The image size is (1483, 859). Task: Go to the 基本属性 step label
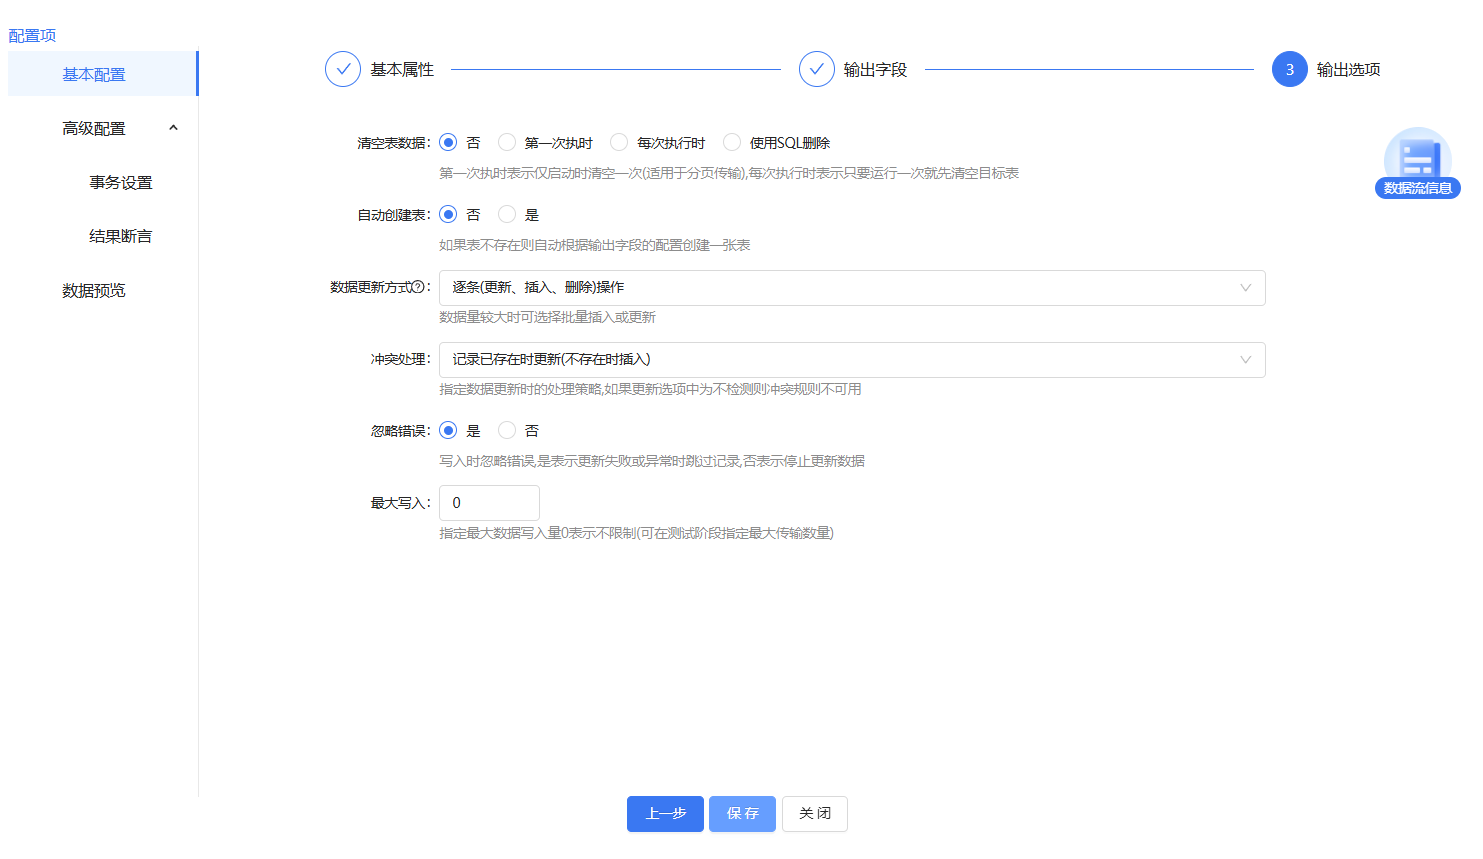[402, 69]
